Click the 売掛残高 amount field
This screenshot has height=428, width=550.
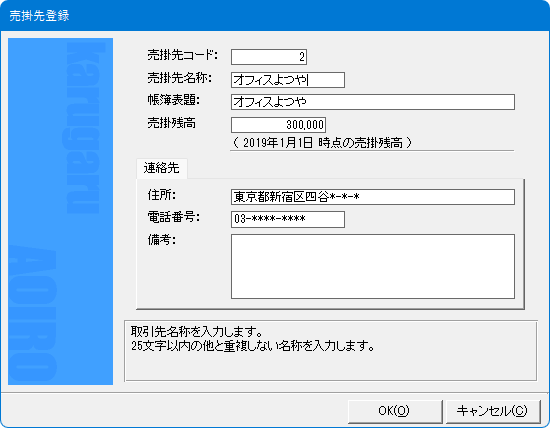point(279,125)
